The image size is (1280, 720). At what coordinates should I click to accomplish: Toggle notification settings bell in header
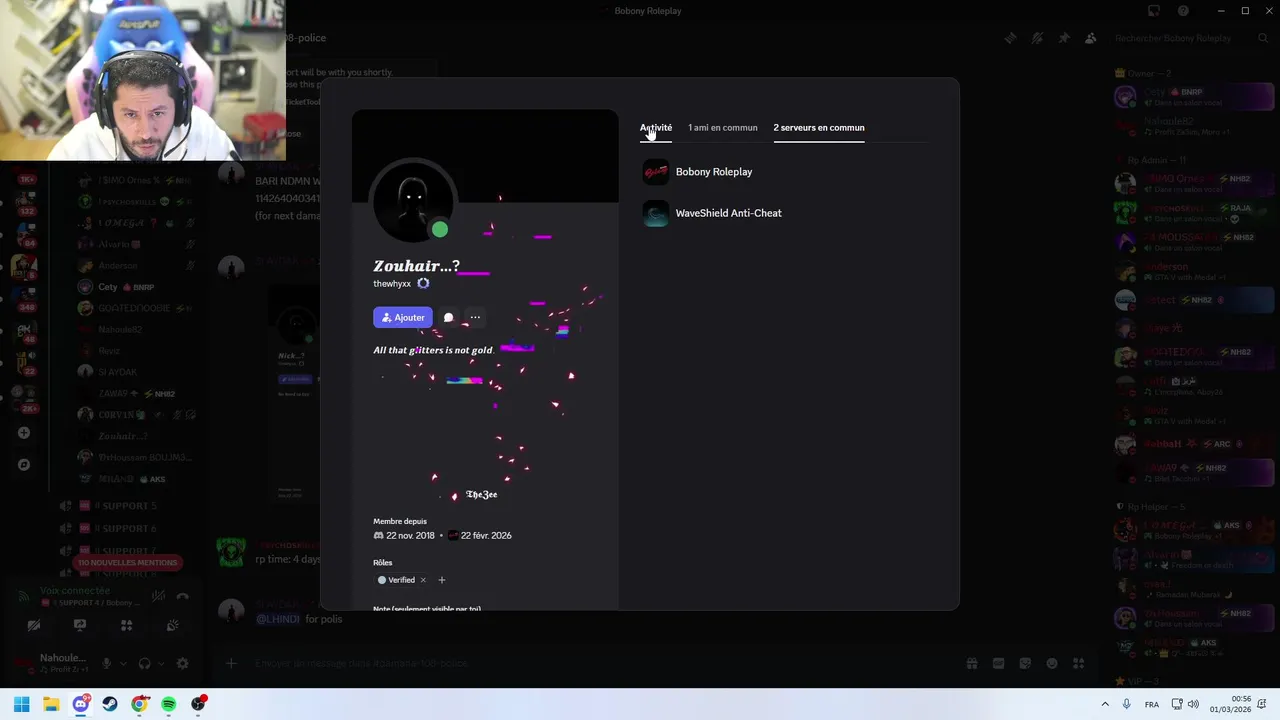1037,38
